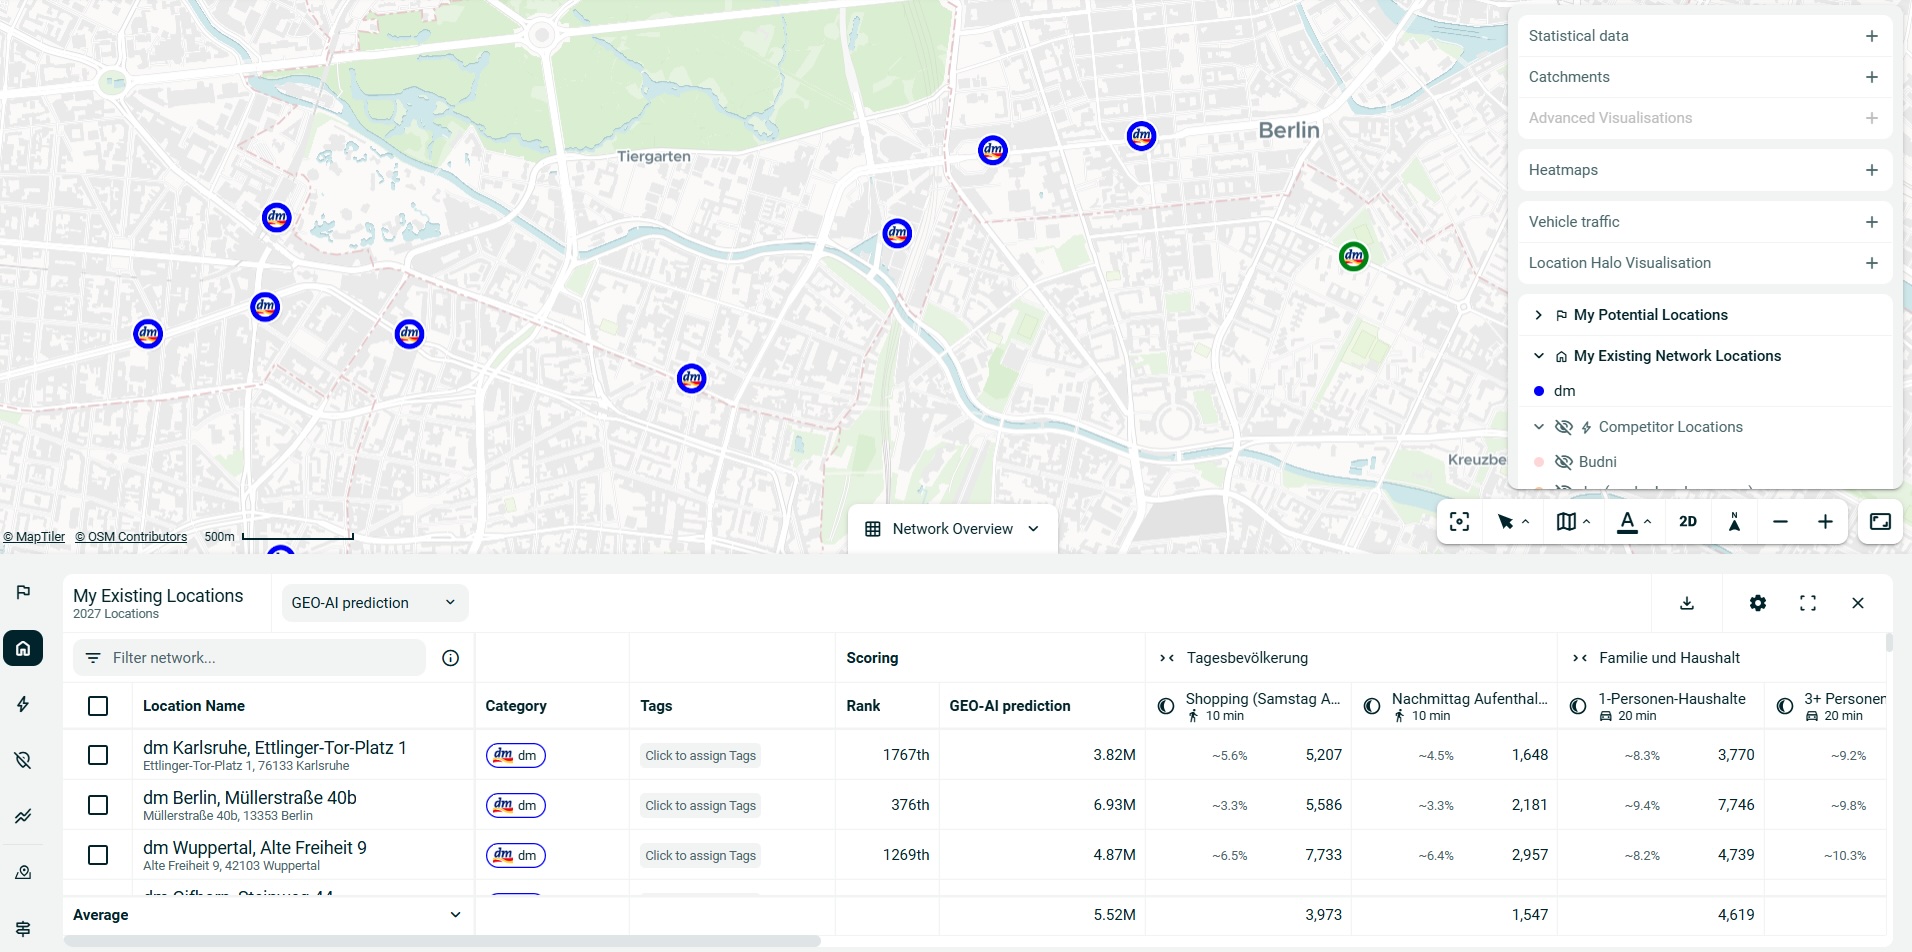Open the potential locations flag sidebar icon

[x=23, y=592]
